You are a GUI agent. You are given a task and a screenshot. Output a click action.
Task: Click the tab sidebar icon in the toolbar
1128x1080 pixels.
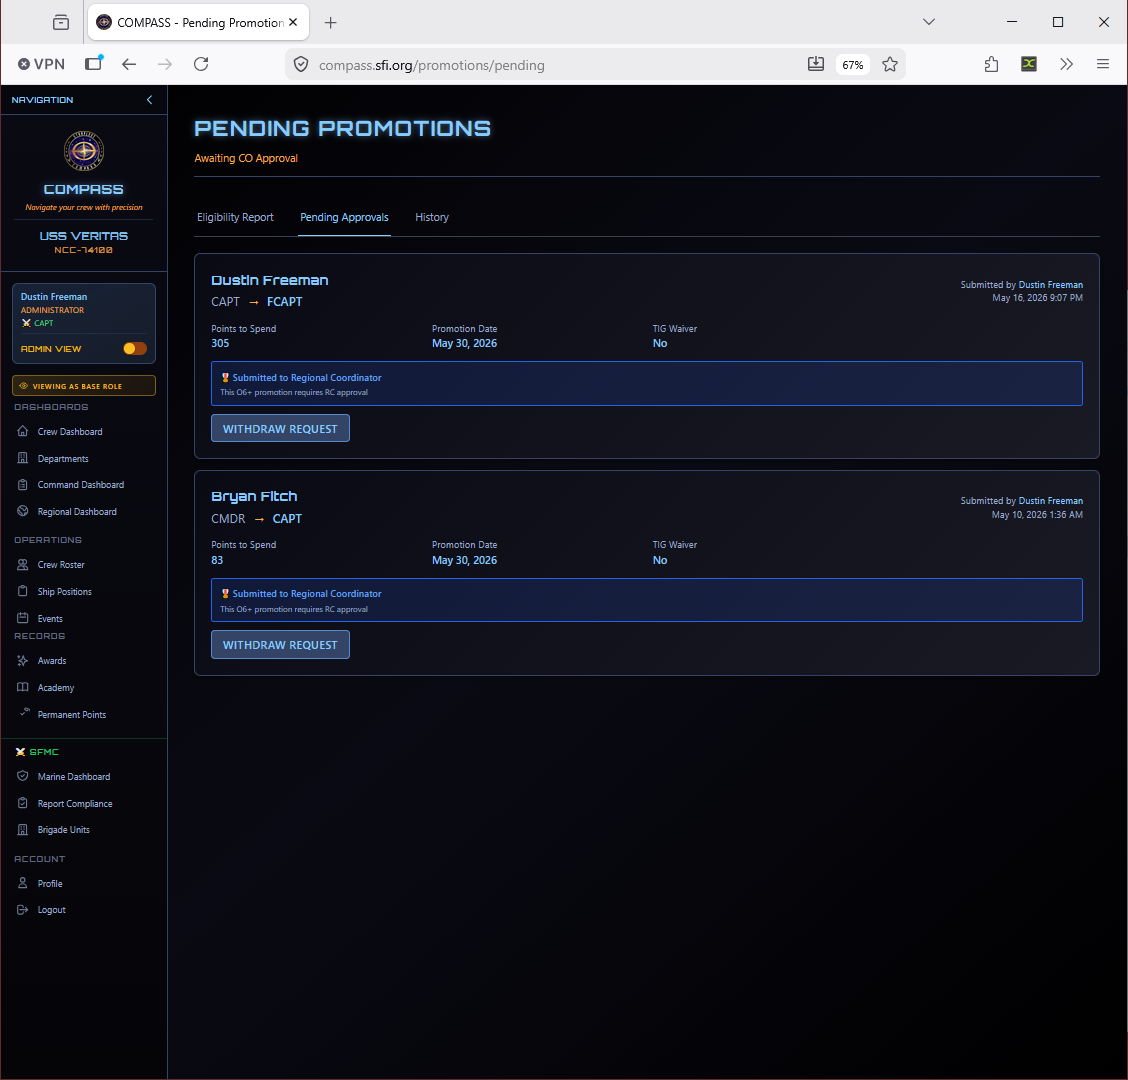(94, 63)
